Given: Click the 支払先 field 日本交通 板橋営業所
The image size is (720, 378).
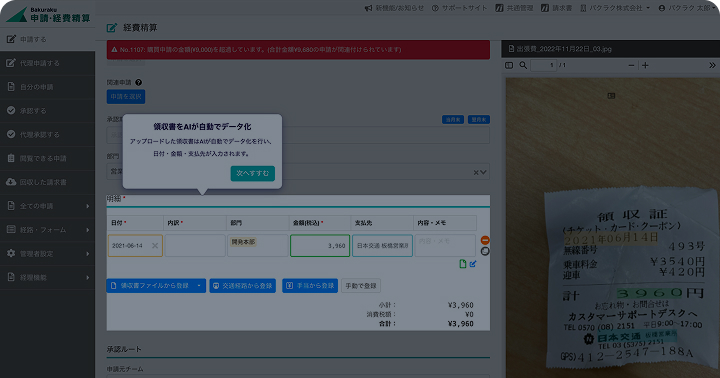Looking at the screenshot, I should [382, 246].
